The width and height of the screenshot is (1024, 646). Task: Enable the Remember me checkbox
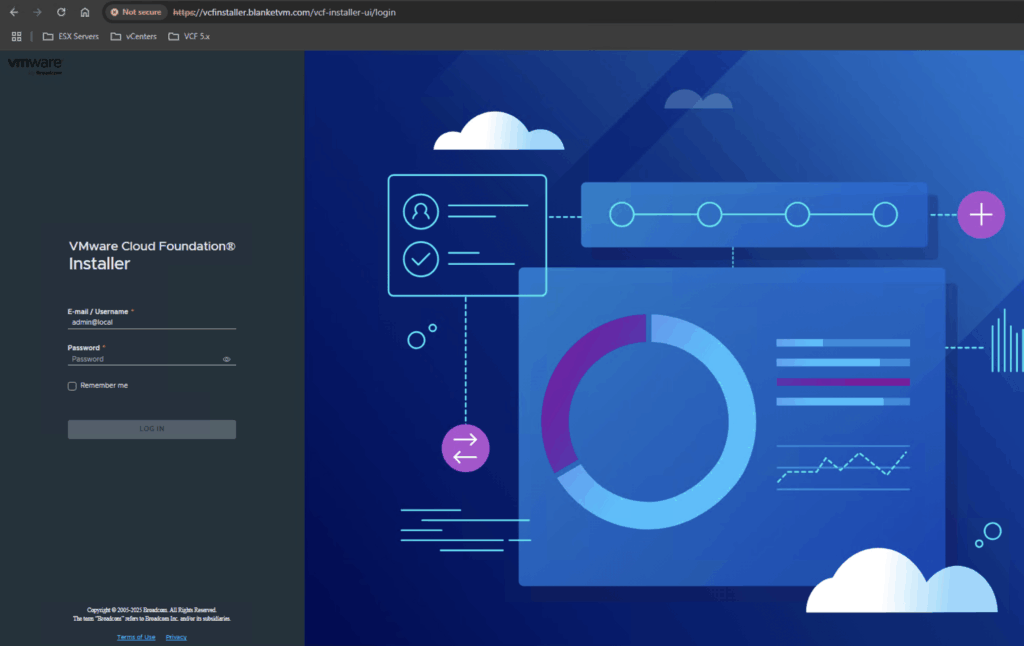(72, 386)
